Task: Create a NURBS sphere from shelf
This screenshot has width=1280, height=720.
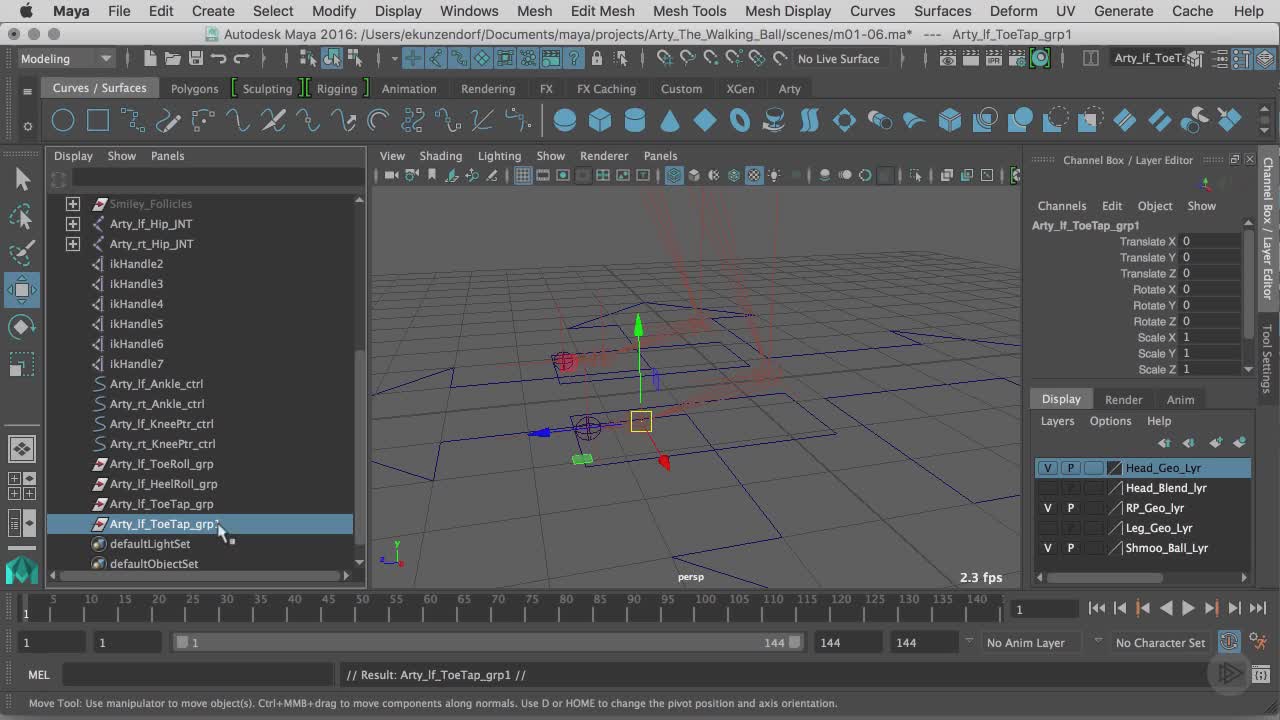Action: (565, 121)
